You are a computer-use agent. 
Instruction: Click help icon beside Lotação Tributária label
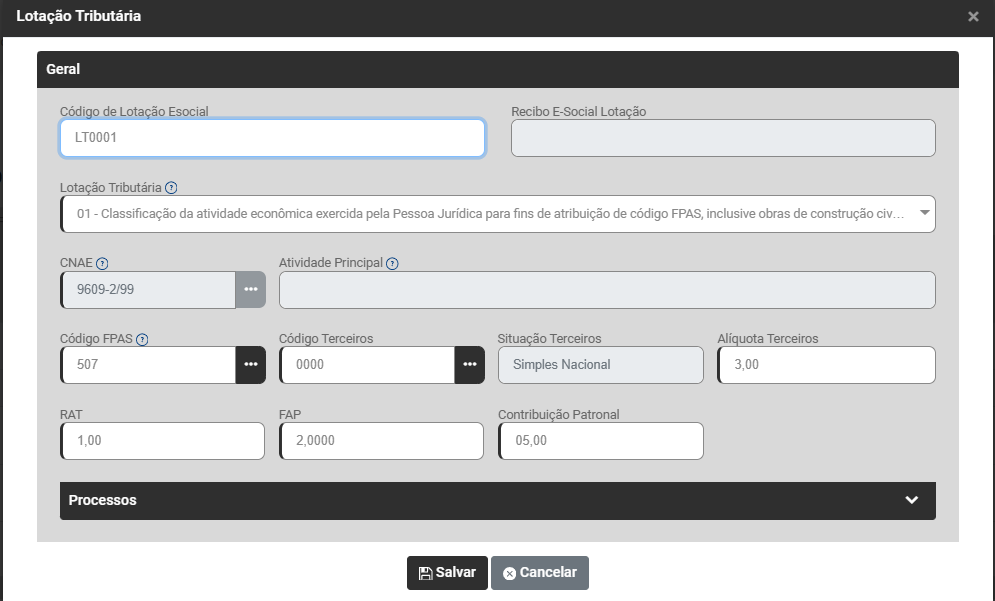click(x=171, y=187)
